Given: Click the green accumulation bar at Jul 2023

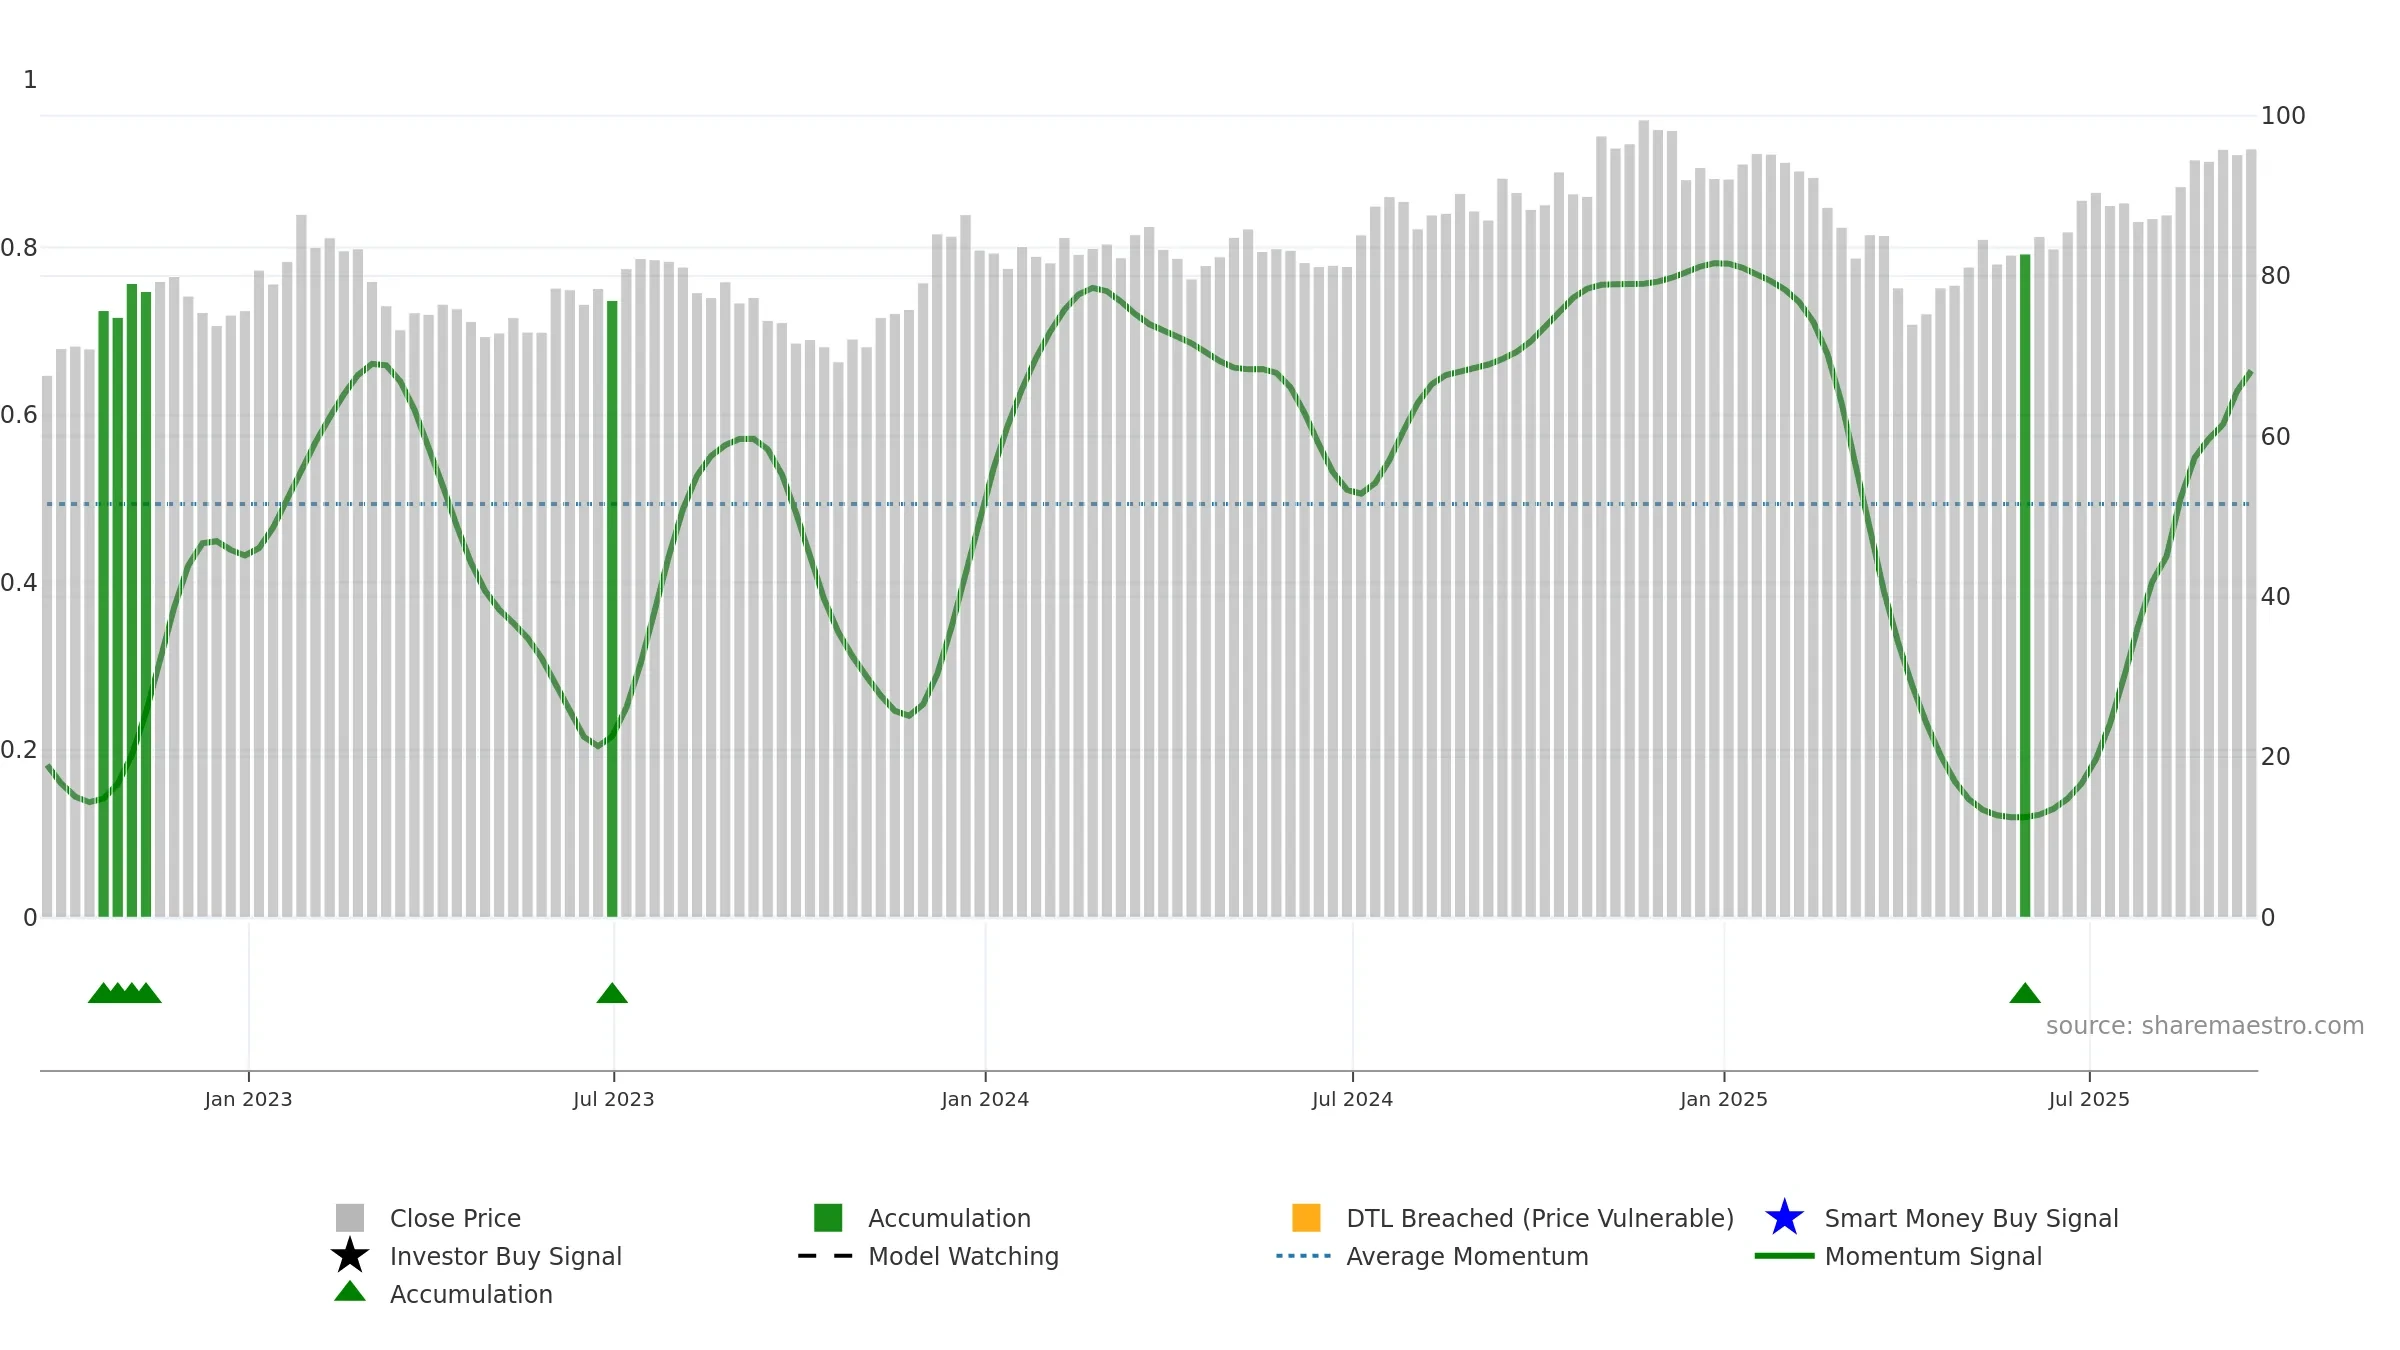Looking at the screenshot, I should click(x=612, y=609).
